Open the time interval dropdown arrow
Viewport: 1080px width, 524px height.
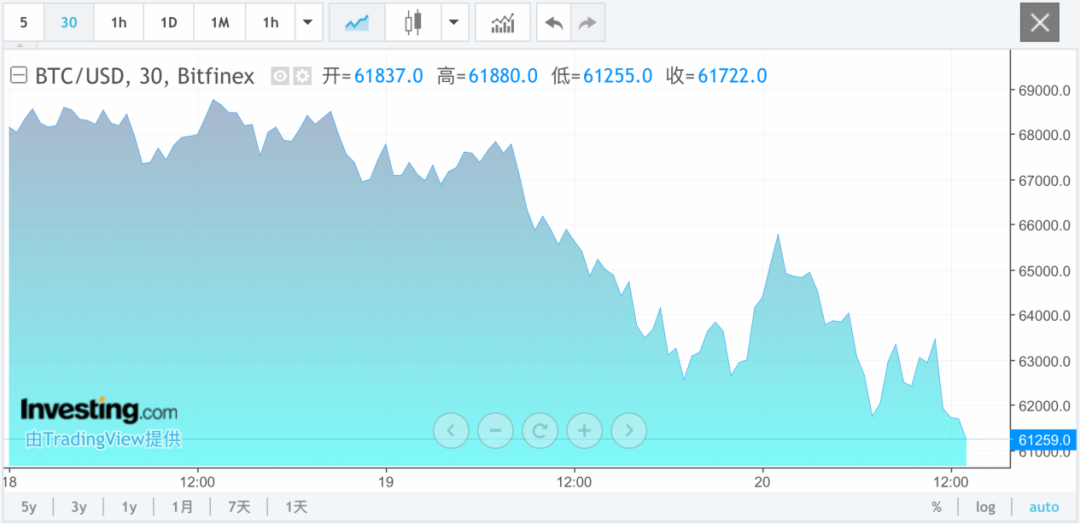(308, 22)
